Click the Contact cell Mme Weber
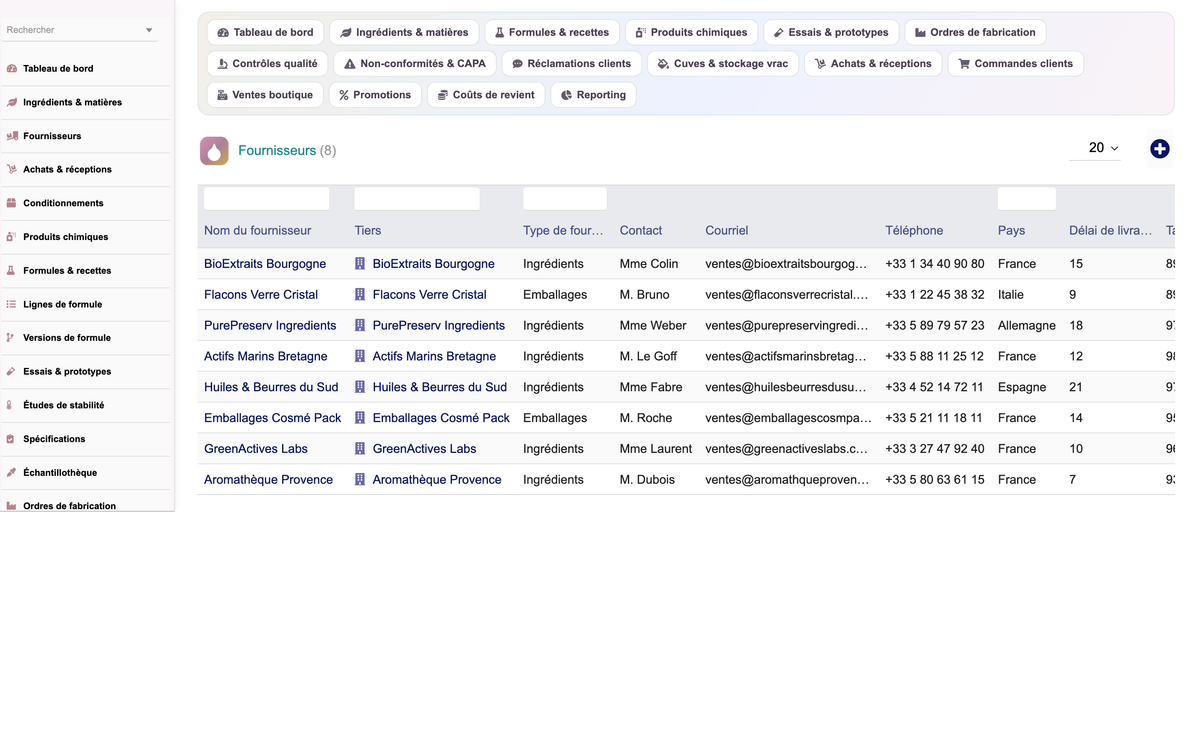The height and width of the screenshot is (750, 1200). pyautogui.click(x=653, y=326)
